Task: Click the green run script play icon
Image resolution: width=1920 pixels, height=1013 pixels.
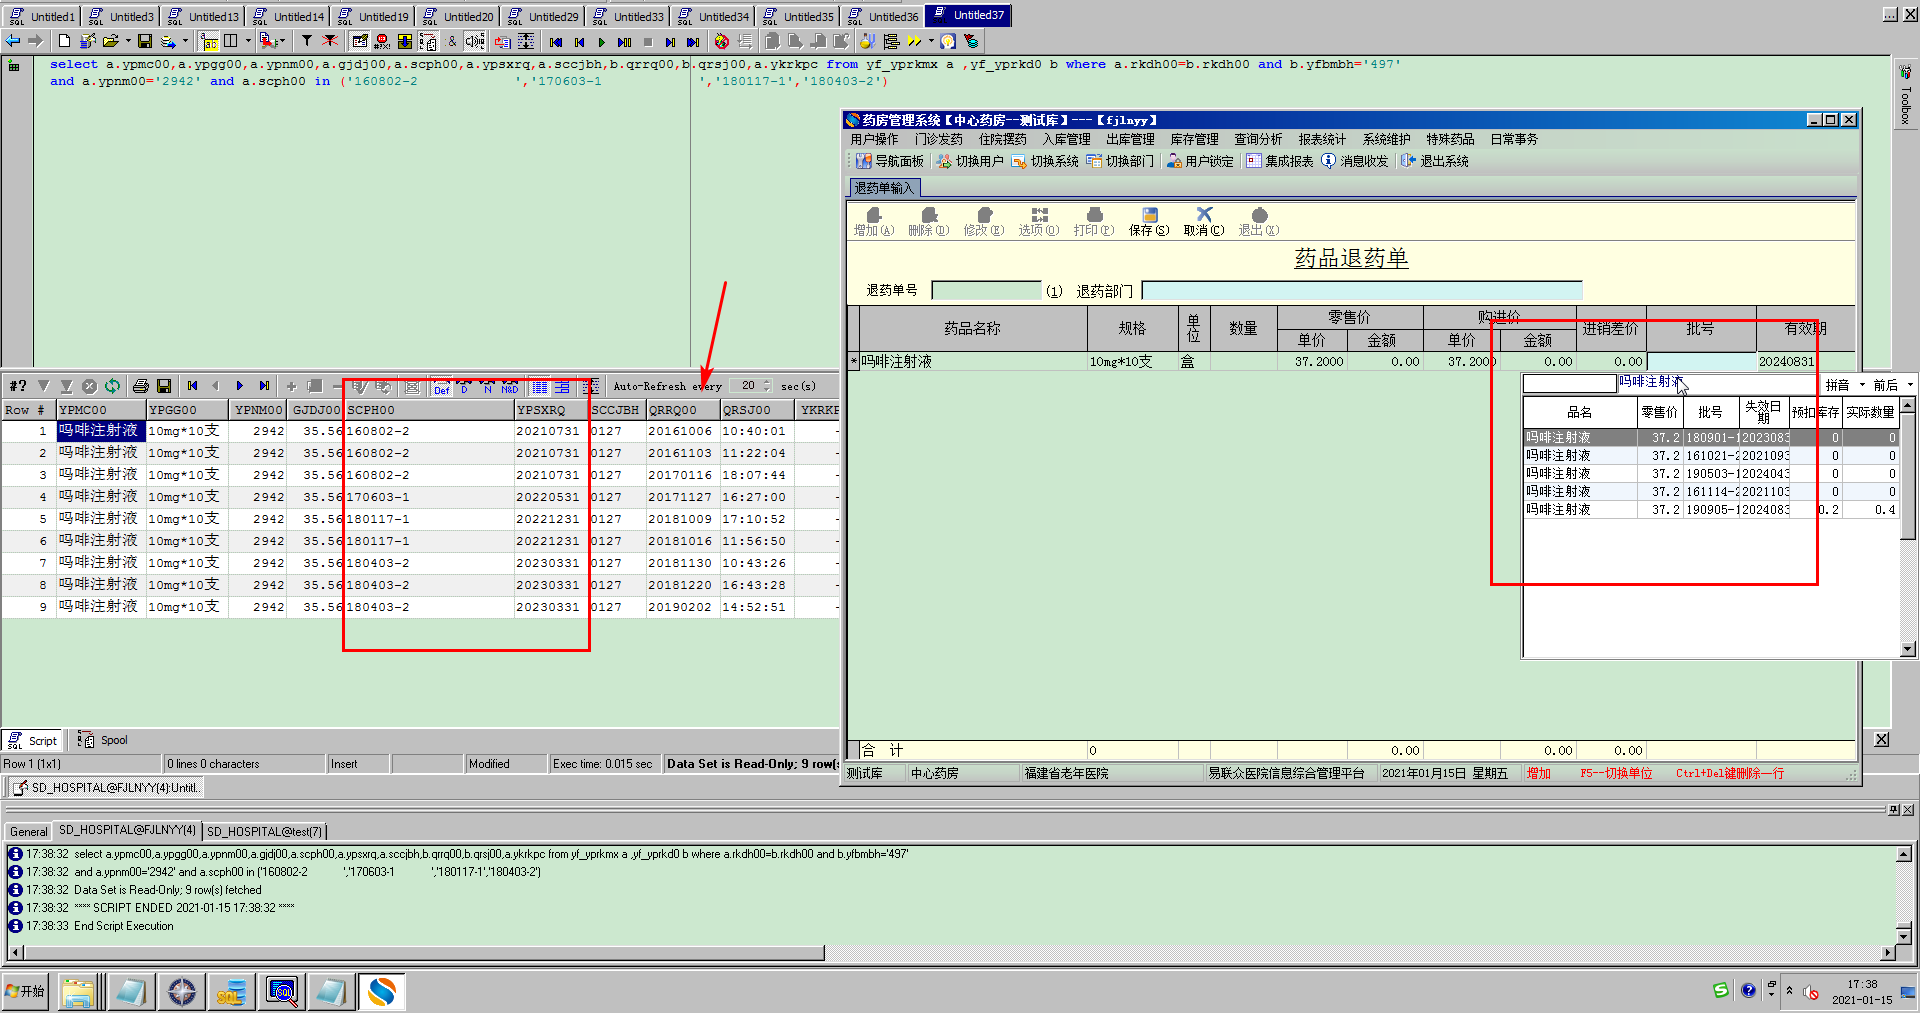Action: click(602, 42)
